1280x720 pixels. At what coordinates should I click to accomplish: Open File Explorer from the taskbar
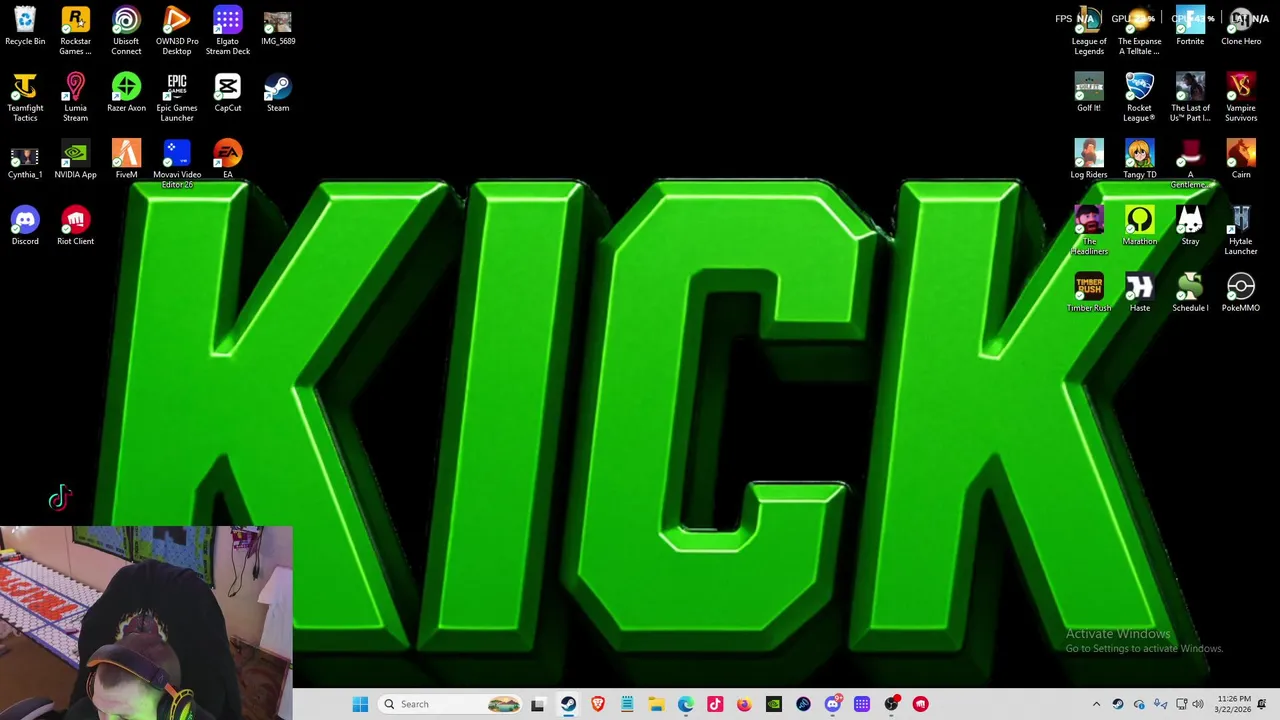pos(656,704)
